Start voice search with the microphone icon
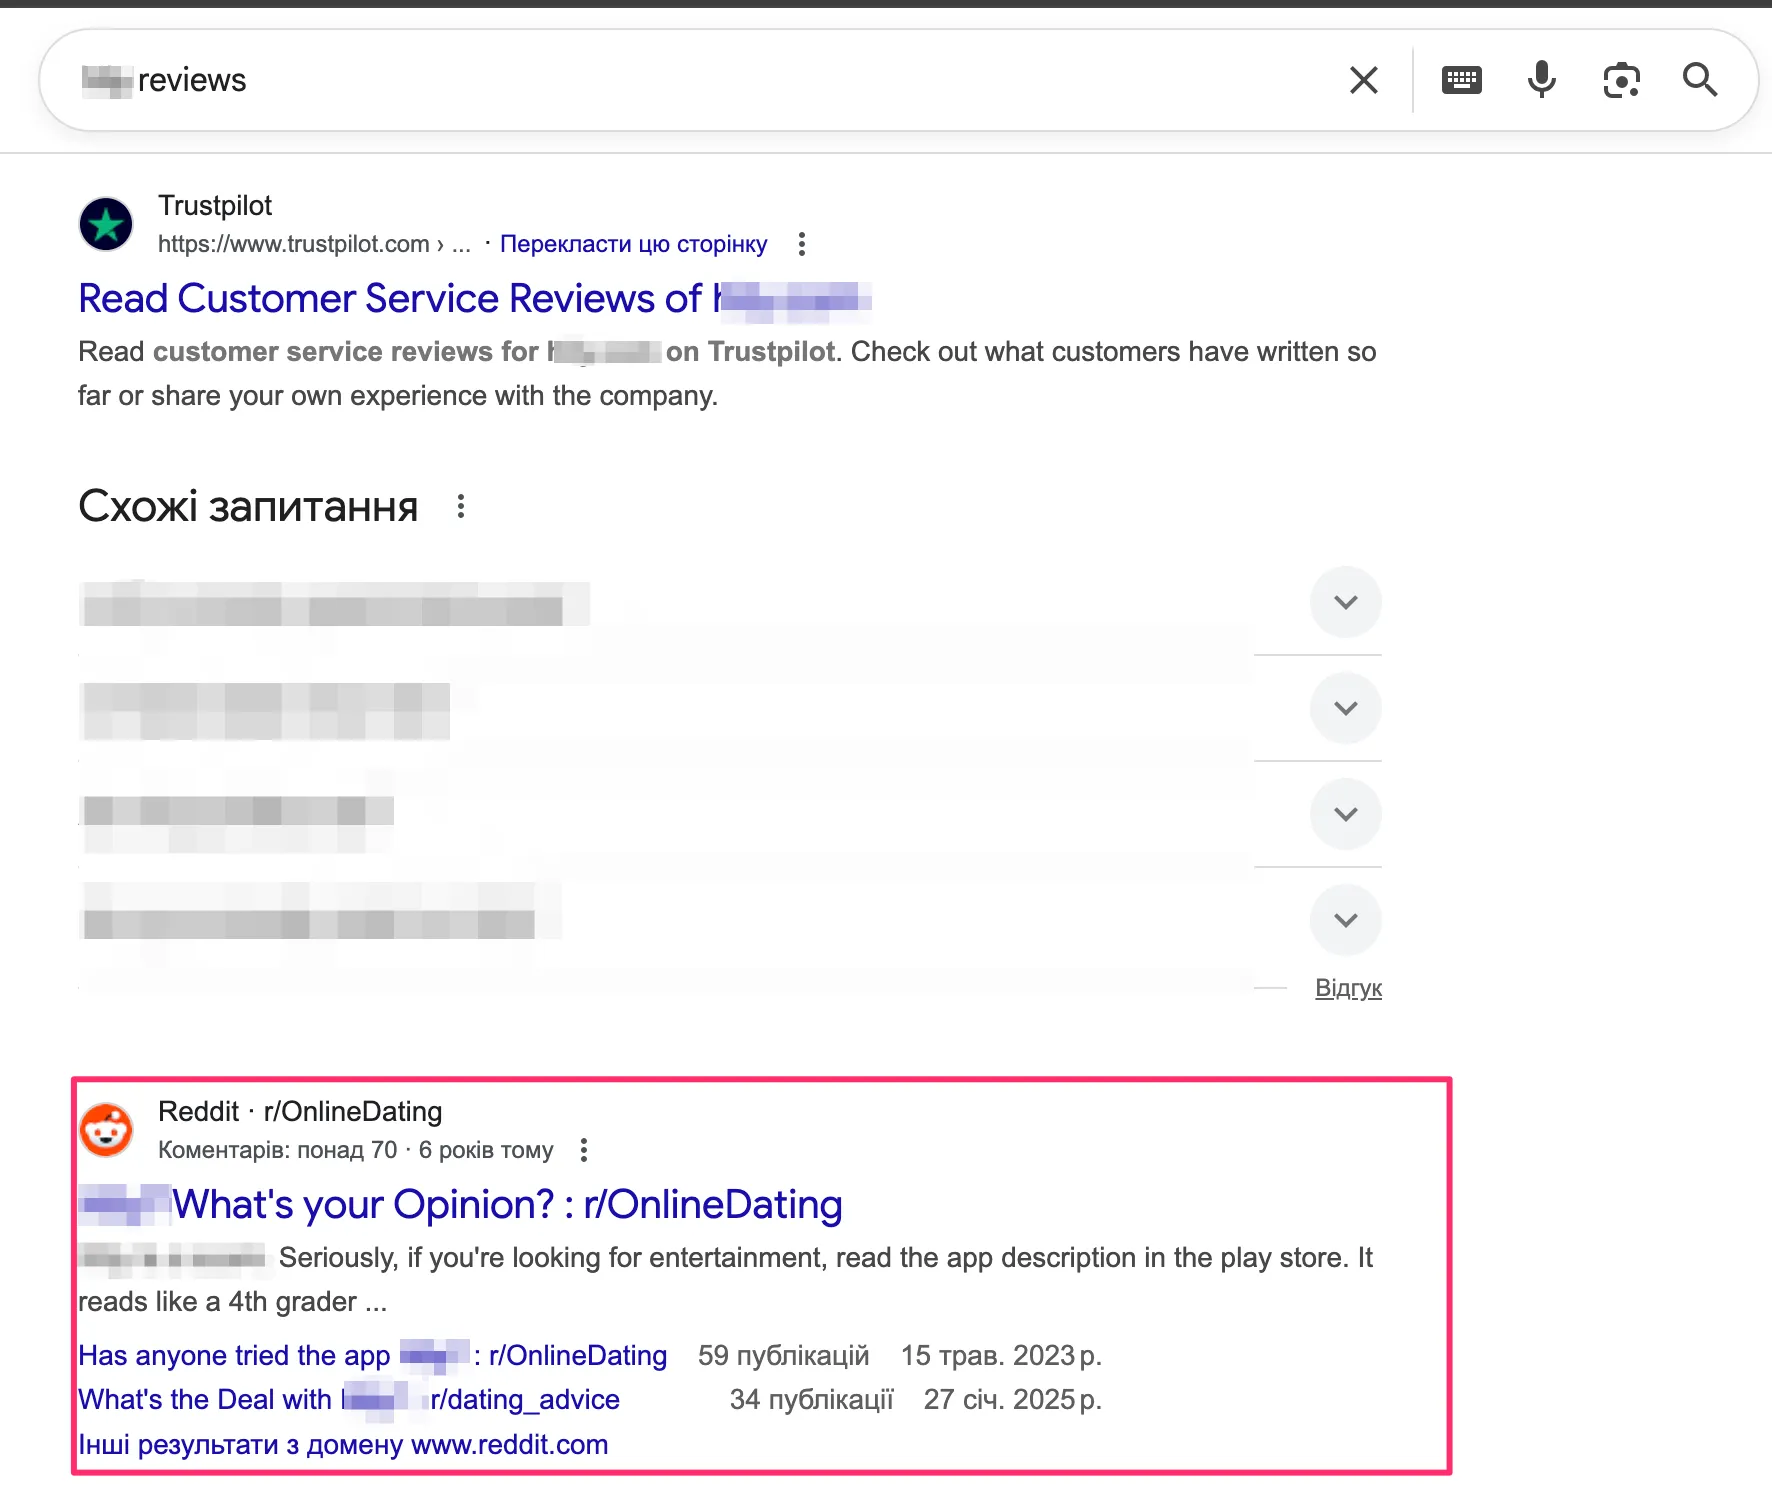The width and height of the screenshot is (1772, 1508). click(x=1541, y=80)
